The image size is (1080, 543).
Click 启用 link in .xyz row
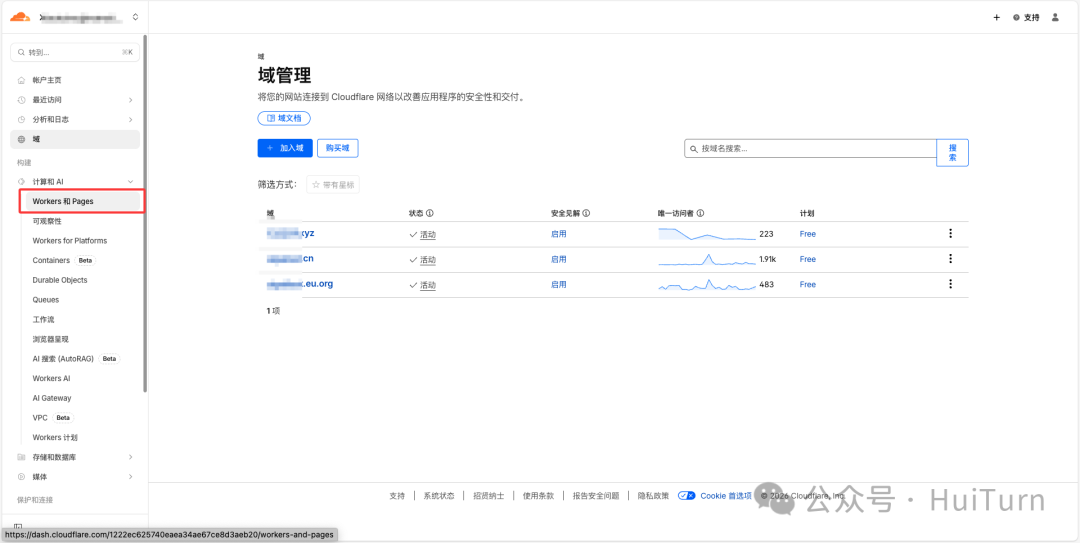pos(559,234)
